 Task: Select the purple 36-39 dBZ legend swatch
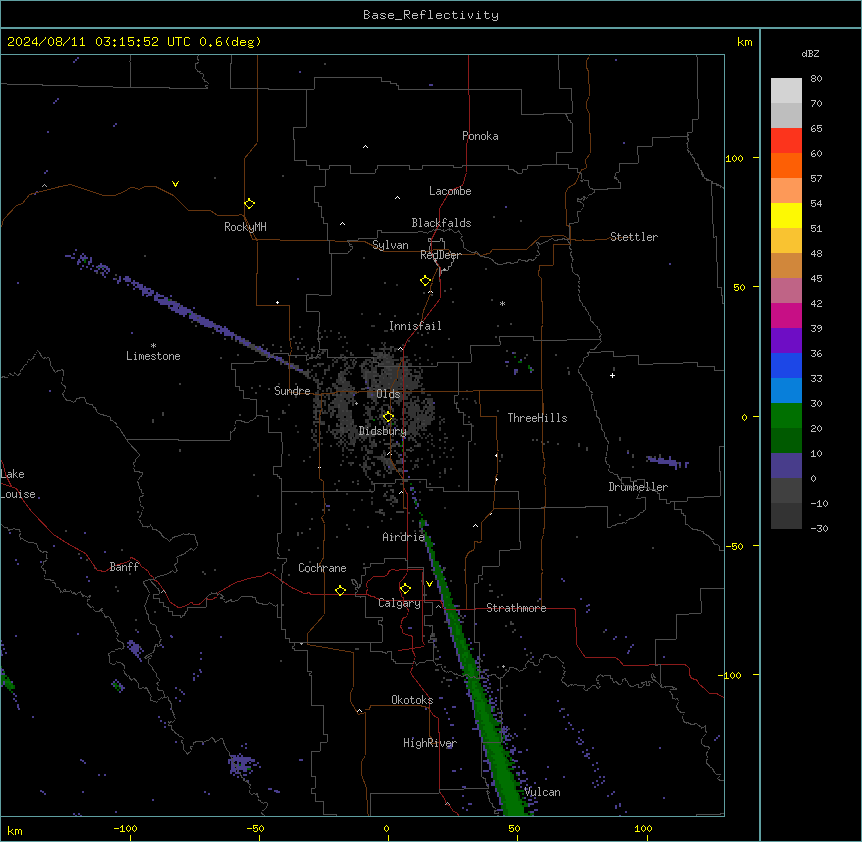(786, 341)
